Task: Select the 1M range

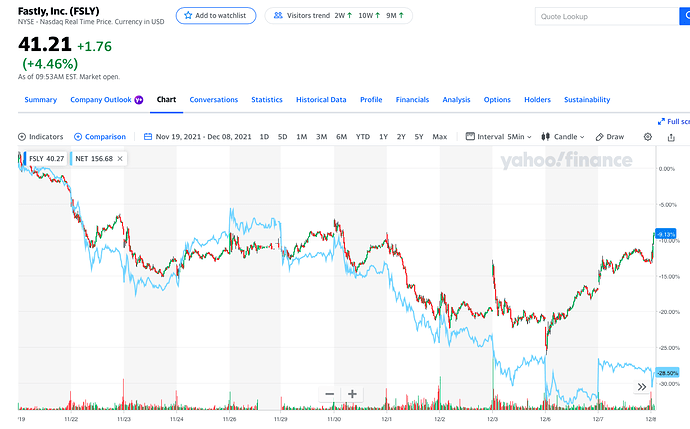Action: [301, 137]
